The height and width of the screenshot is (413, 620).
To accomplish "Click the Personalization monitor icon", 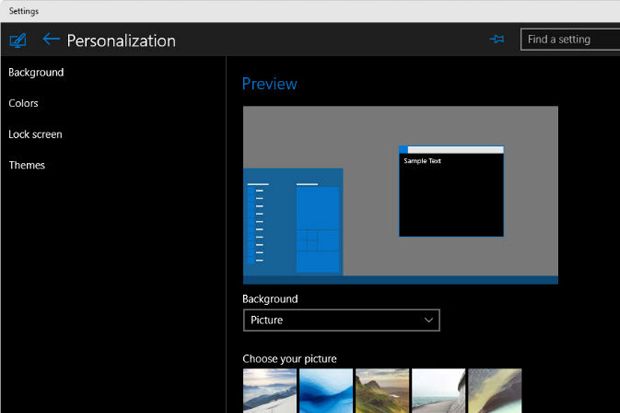I will pyautogui.click(x=18, y=40).
